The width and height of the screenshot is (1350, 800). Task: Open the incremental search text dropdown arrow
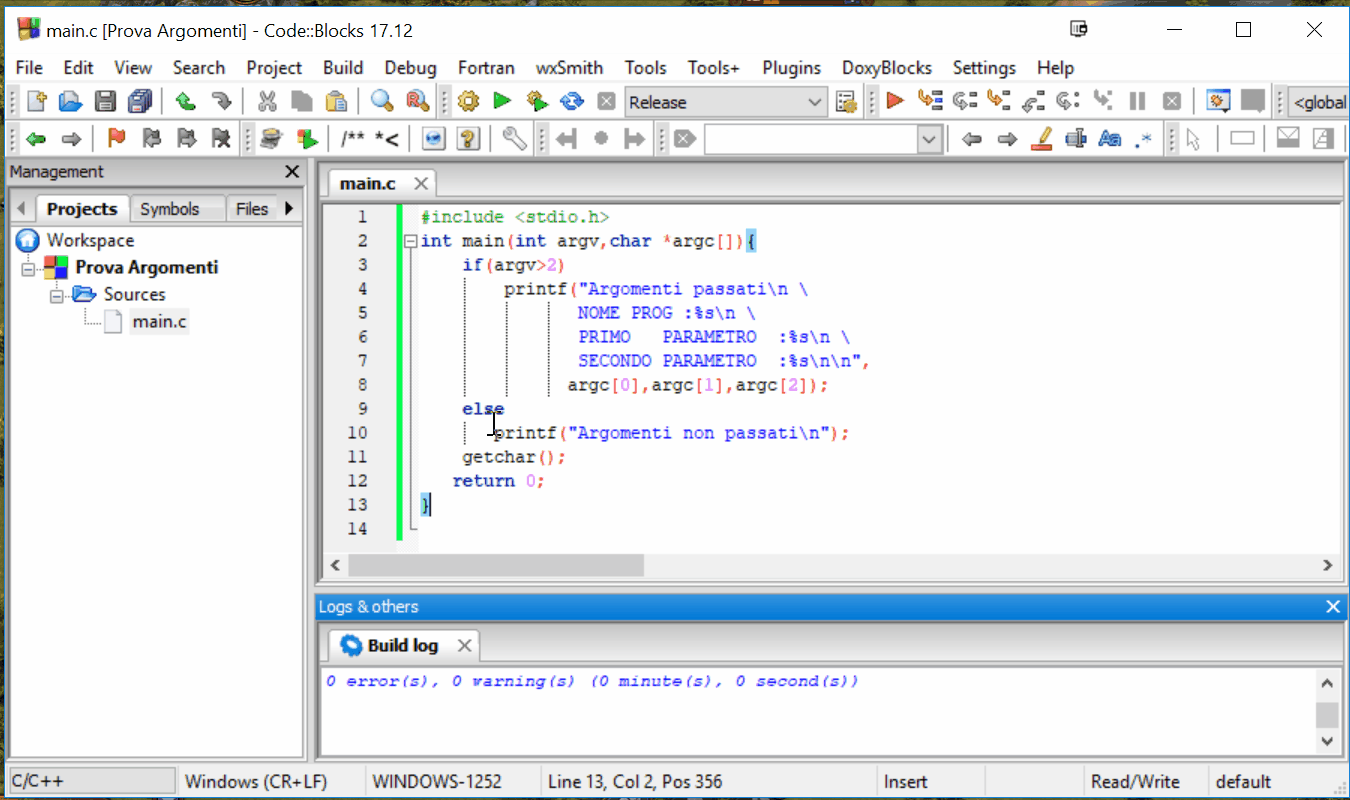point(930,140)
